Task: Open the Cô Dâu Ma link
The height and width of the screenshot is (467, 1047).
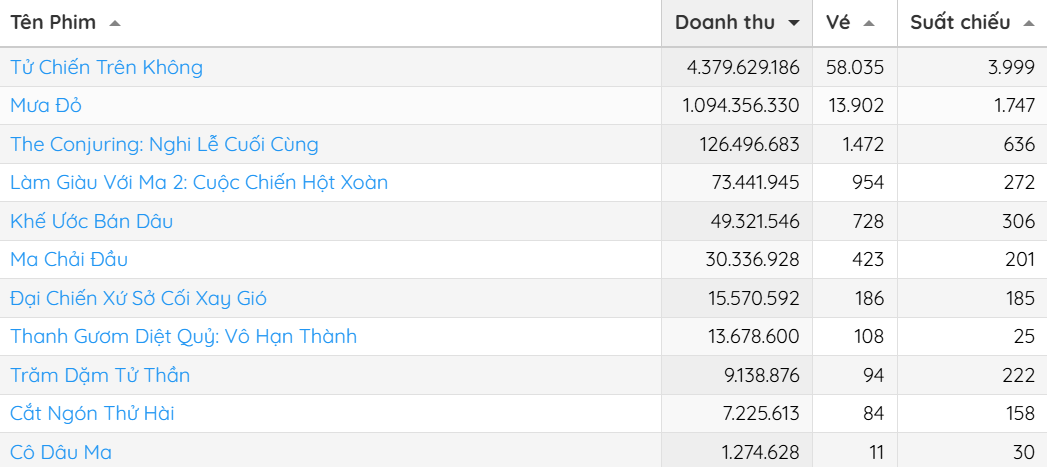Action: [61, 452]
